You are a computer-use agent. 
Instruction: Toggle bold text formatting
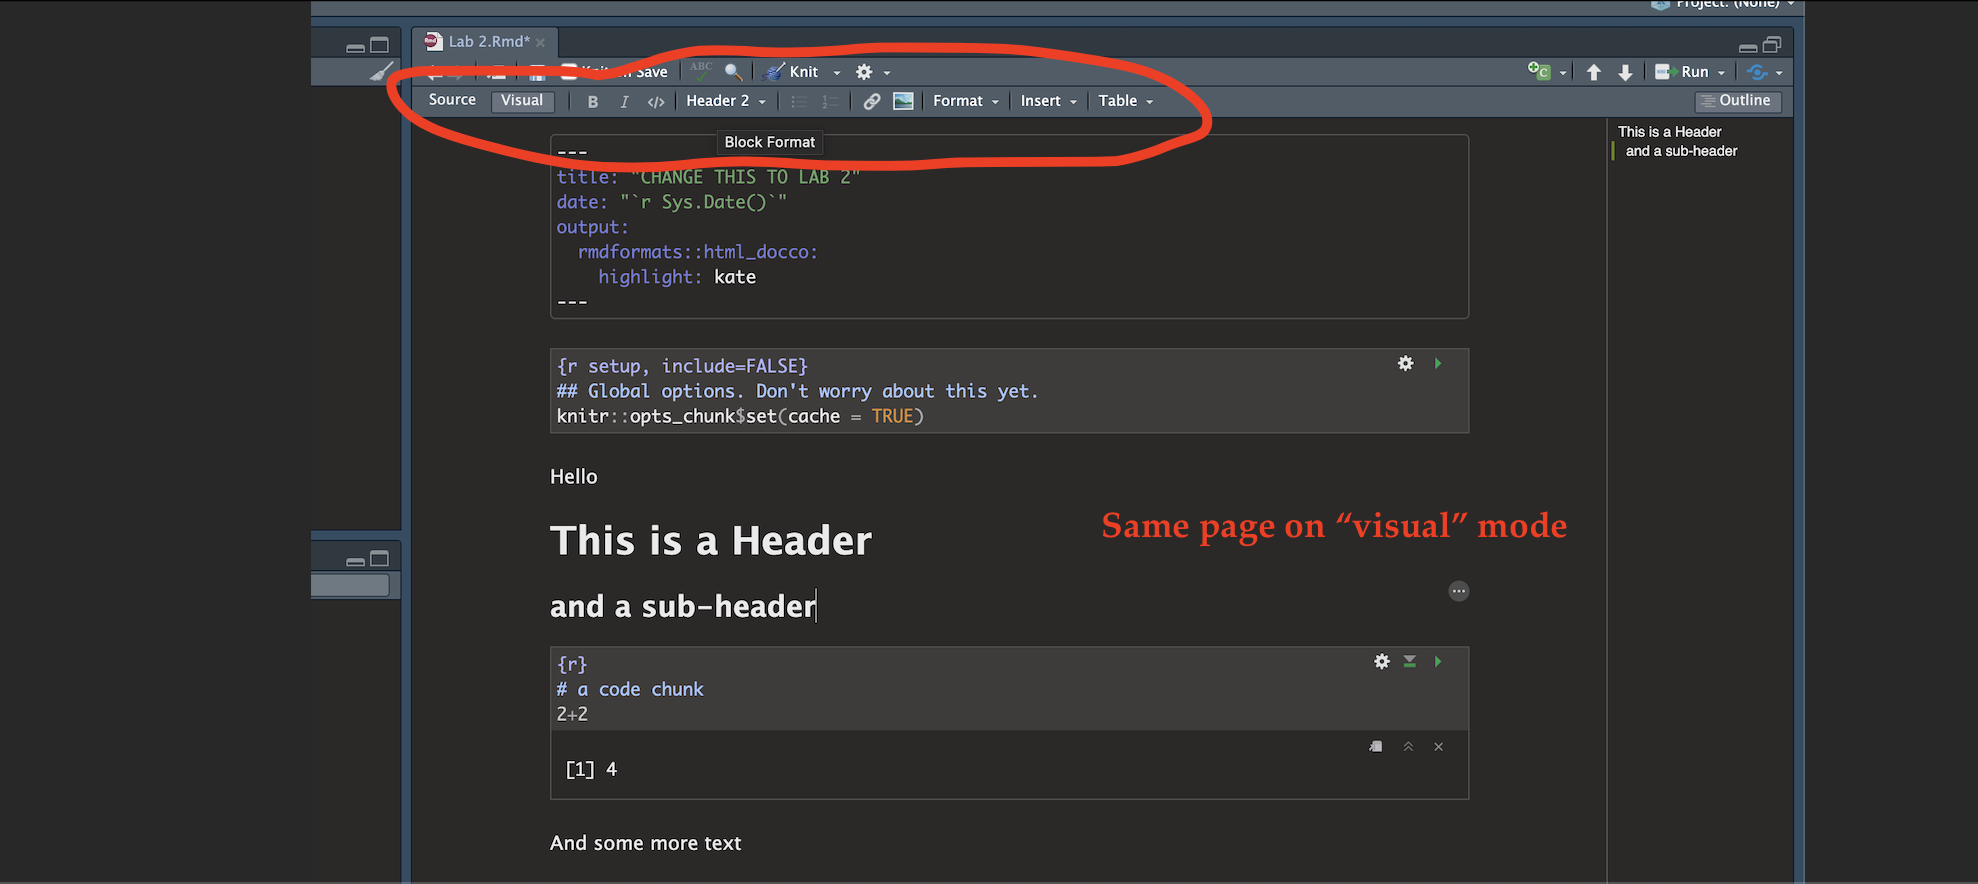(593, 102)
